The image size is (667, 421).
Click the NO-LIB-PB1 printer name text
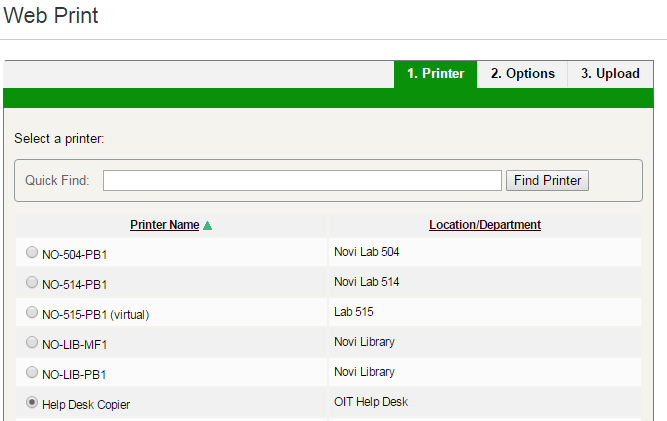coord(74,375)
